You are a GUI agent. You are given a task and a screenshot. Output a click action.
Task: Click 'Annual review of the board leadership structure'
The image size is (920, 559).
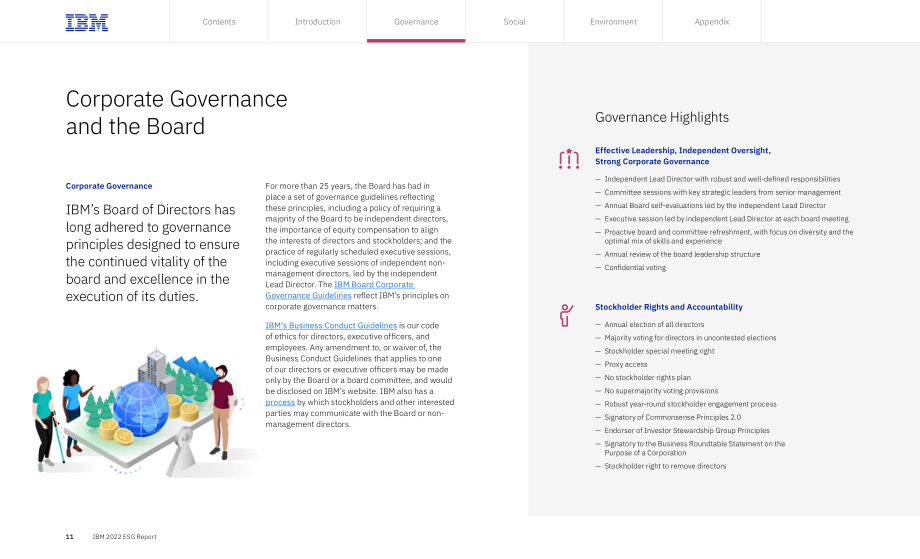tap(682, 255)
